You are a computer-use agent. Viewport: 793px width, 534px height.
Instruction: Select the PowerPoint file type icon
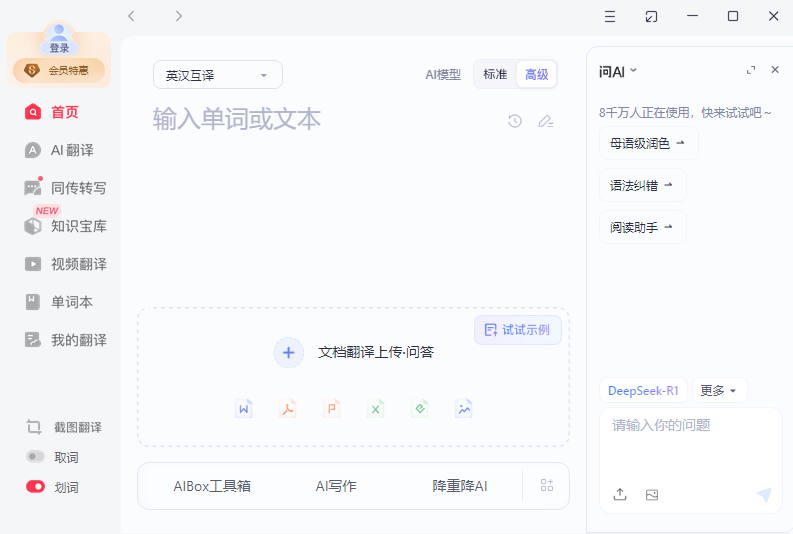coord(332,409)
